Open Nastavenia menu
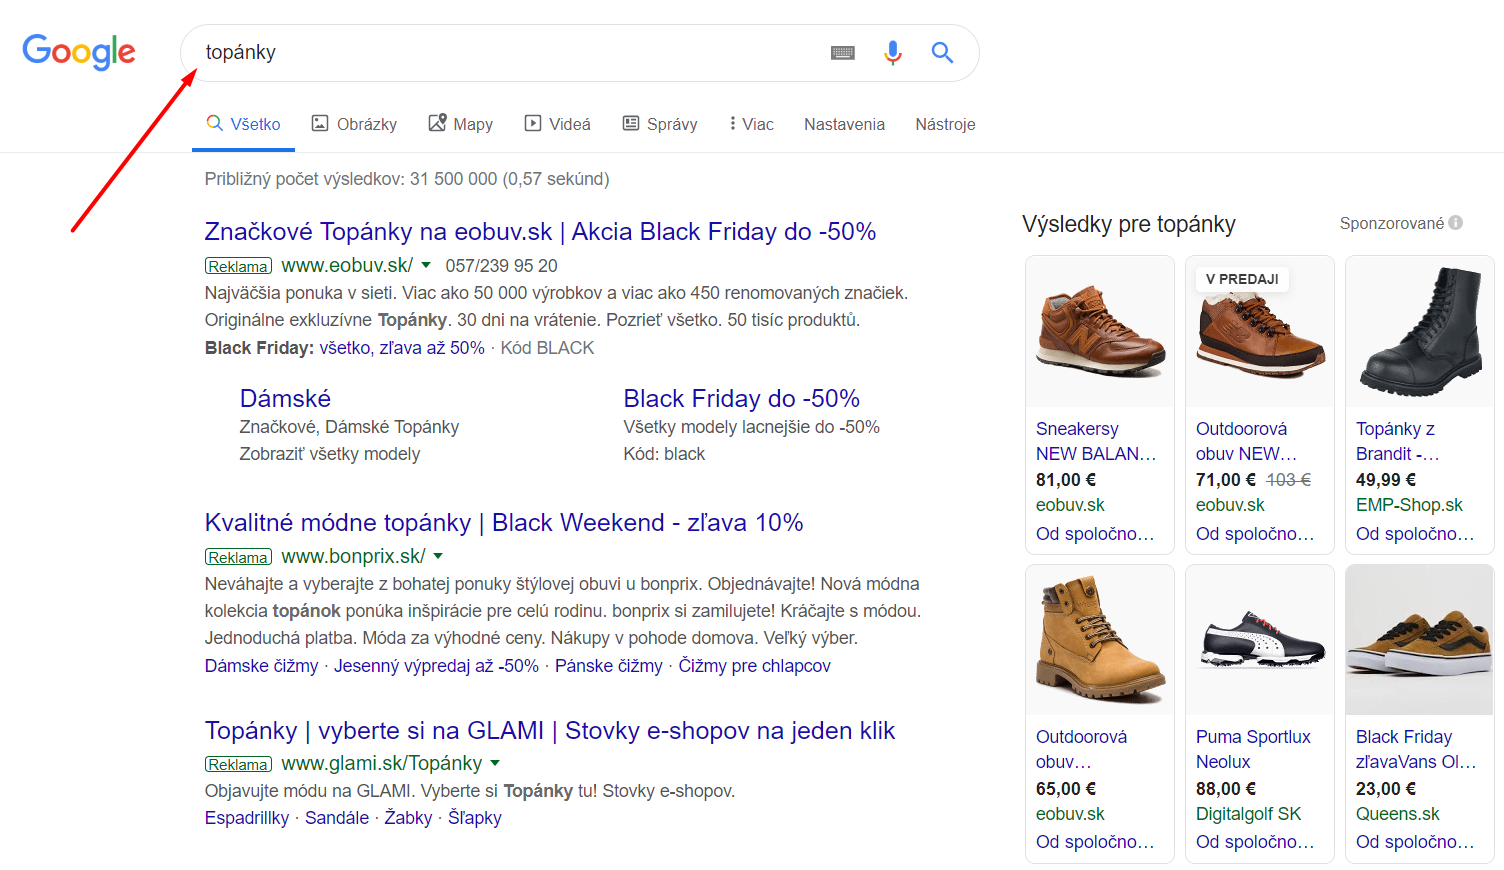Image resolution: width=1504 pixels, height=870 pixels. coord(844,124)
